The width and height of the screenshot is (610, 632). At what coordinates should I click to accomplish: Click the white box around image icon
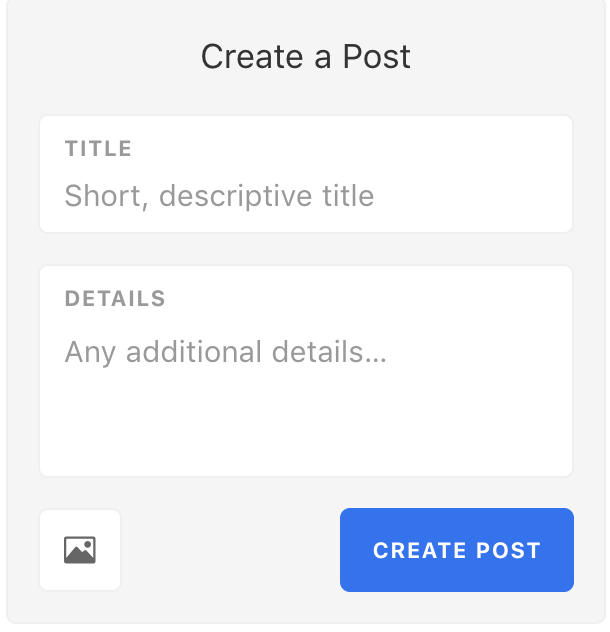click(80, 550)
